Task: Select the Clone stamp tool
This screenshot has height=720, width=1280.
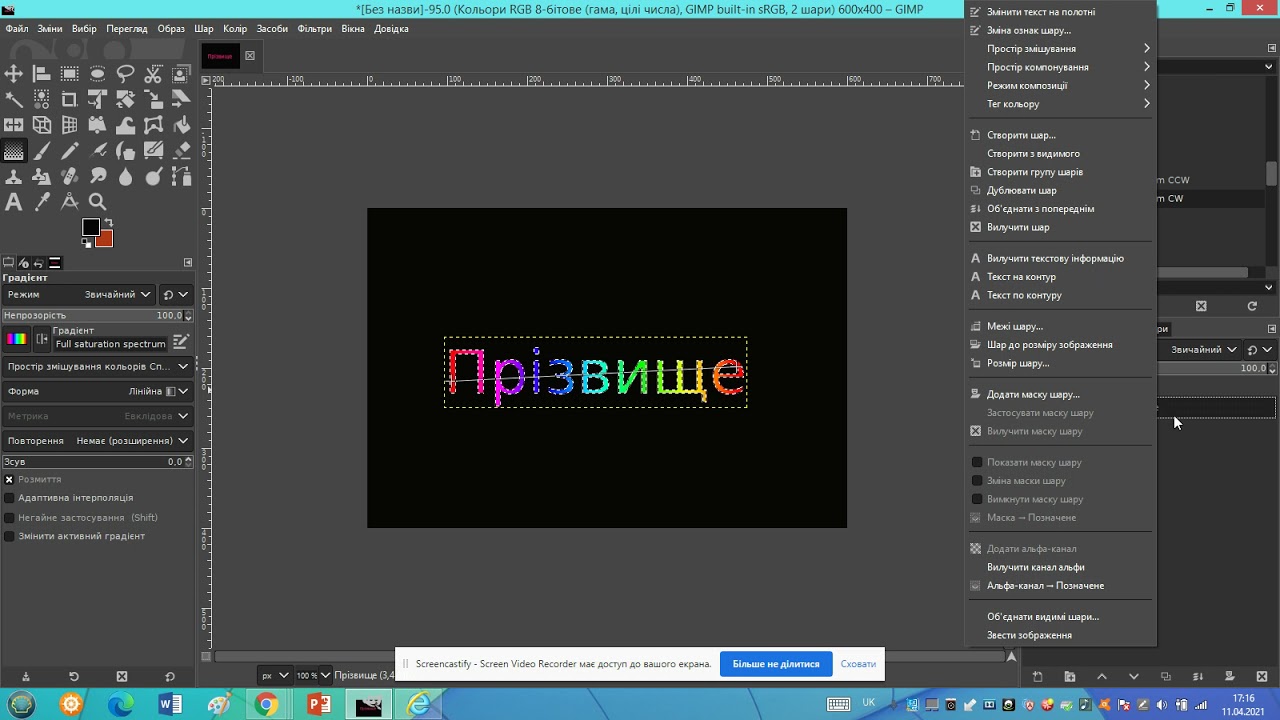Action: click(x=14, y=177)
